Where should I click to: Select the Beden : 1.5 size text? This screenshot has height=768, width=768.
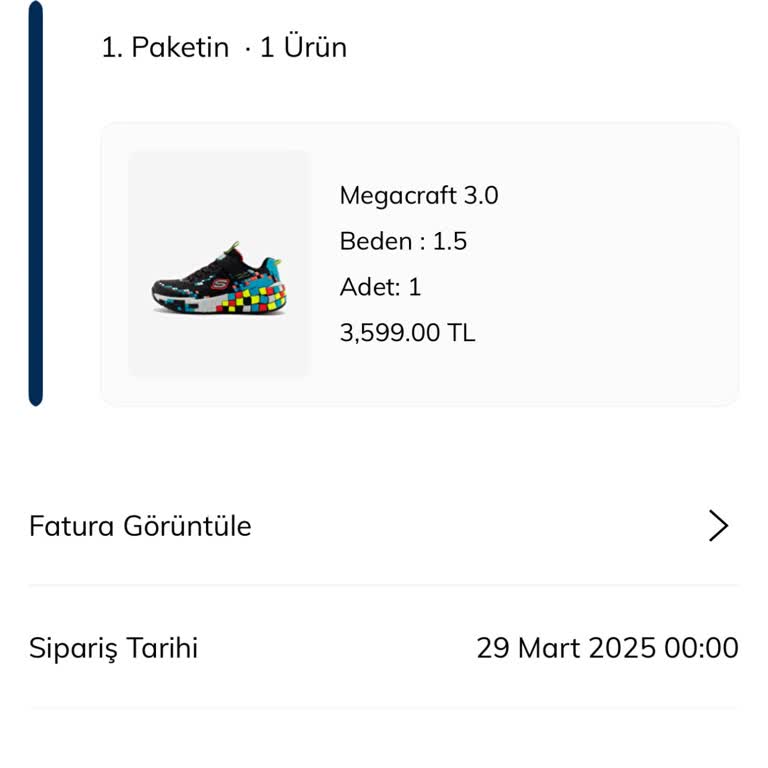403,241
